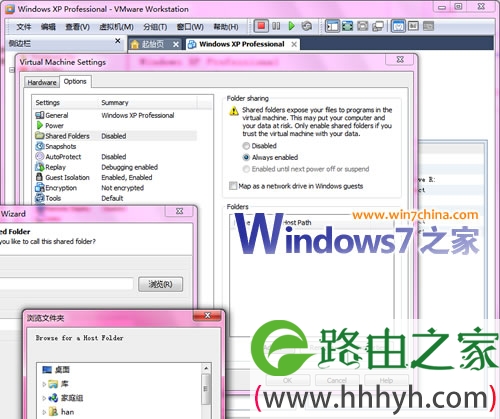
Task: Click the green Power On play icon
Action: point(291,26)
